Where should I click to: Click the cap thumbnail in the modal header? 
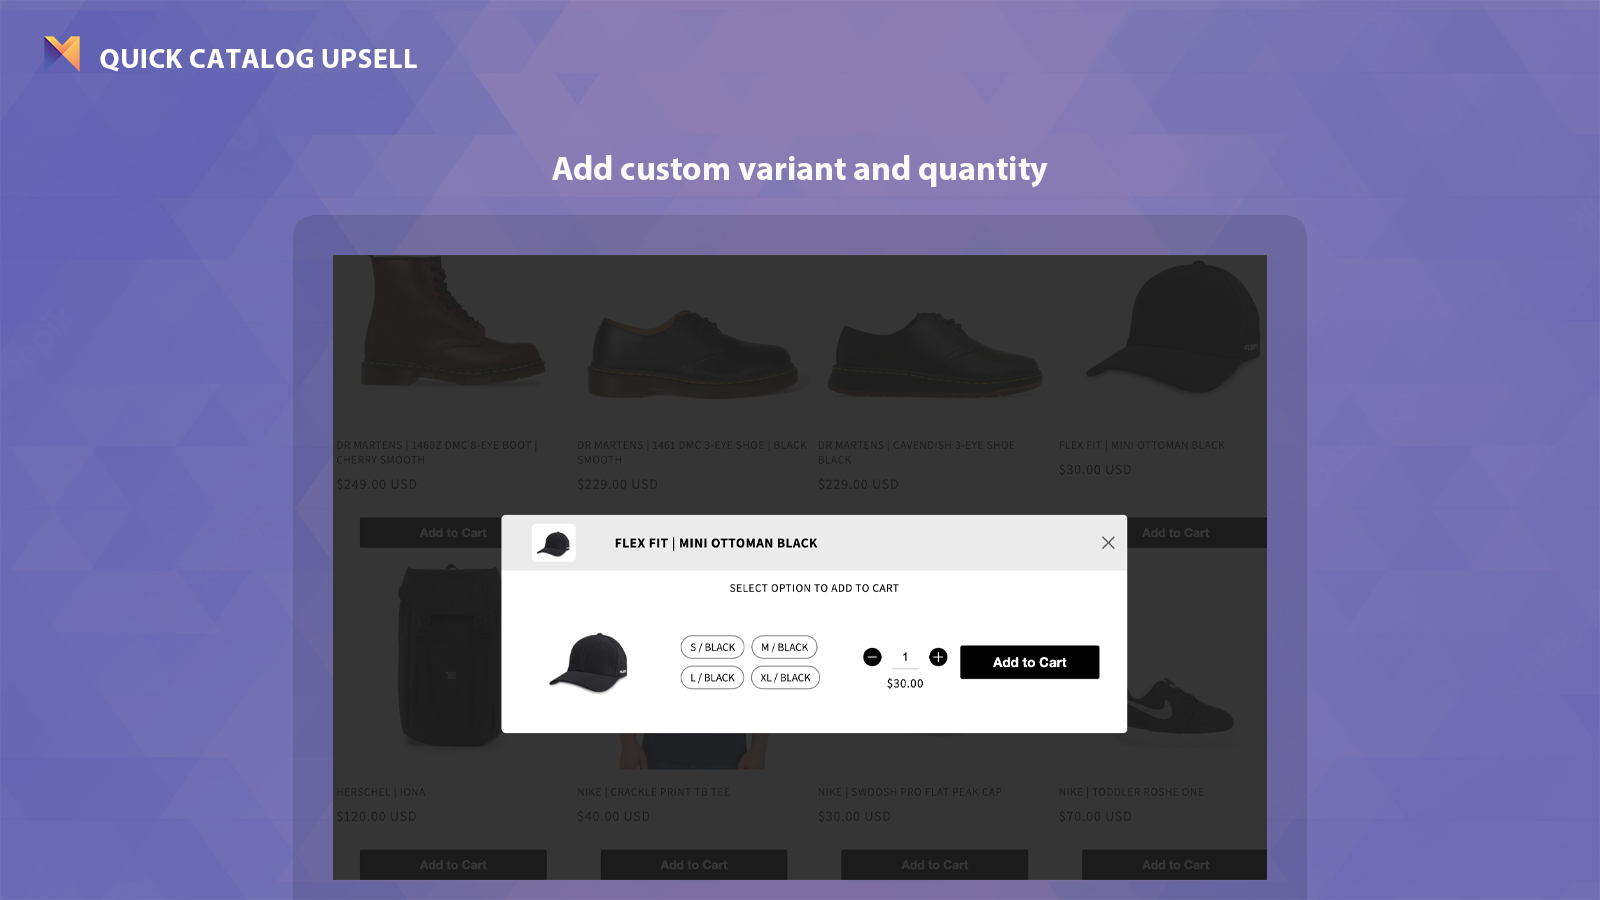tap(553, 543)
